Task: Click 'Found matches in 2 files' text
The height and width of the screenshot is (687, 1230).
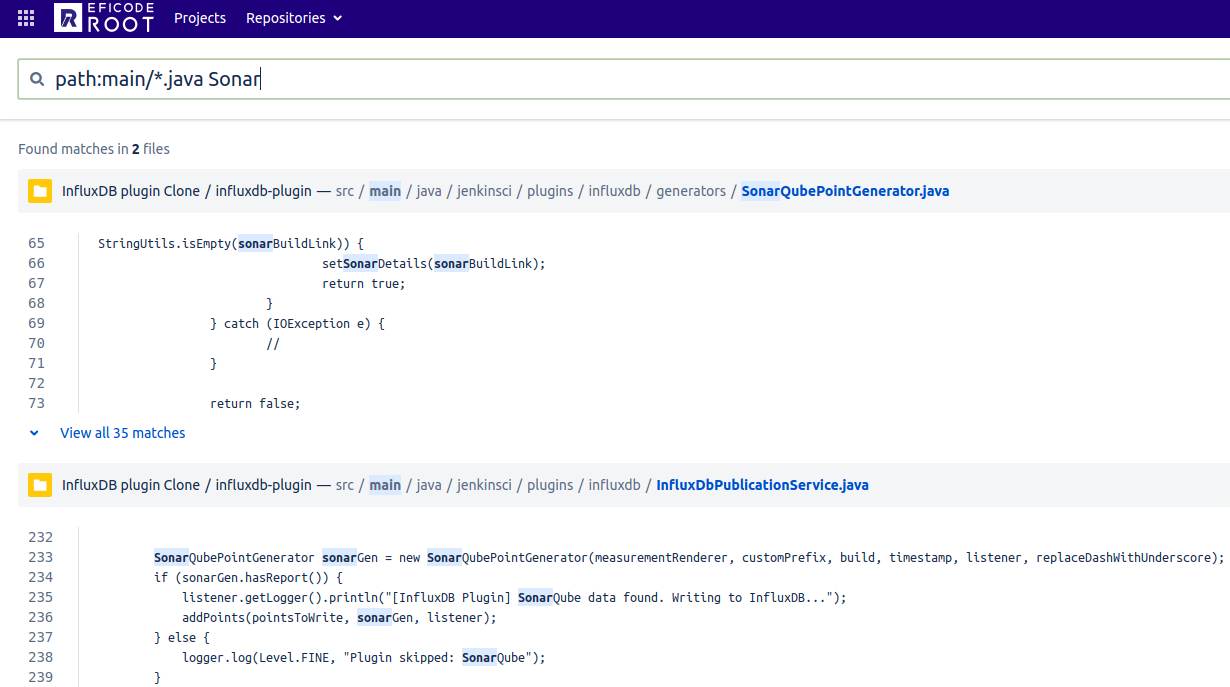Action: [x=94, y=149]
